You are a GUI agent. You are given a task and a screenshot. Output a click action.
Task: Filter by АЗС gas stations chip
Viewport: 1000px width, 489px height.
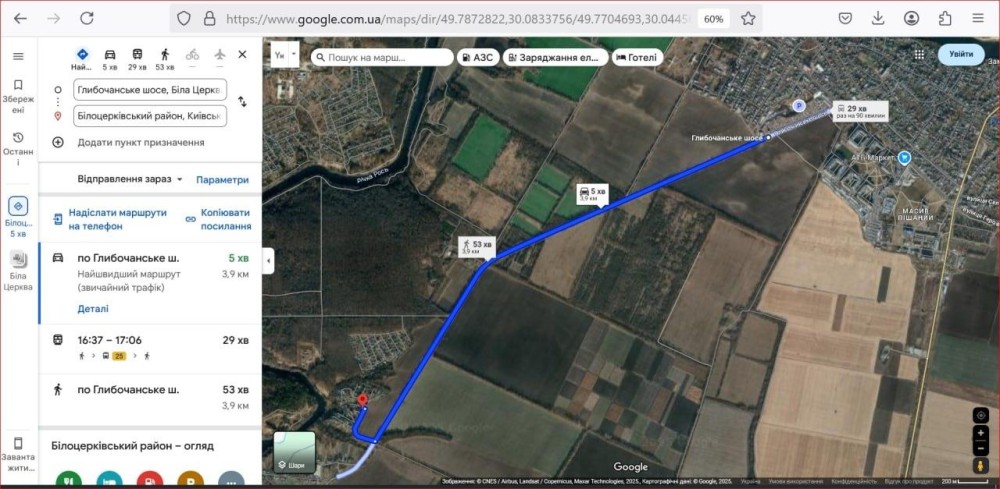pos(478,57)
